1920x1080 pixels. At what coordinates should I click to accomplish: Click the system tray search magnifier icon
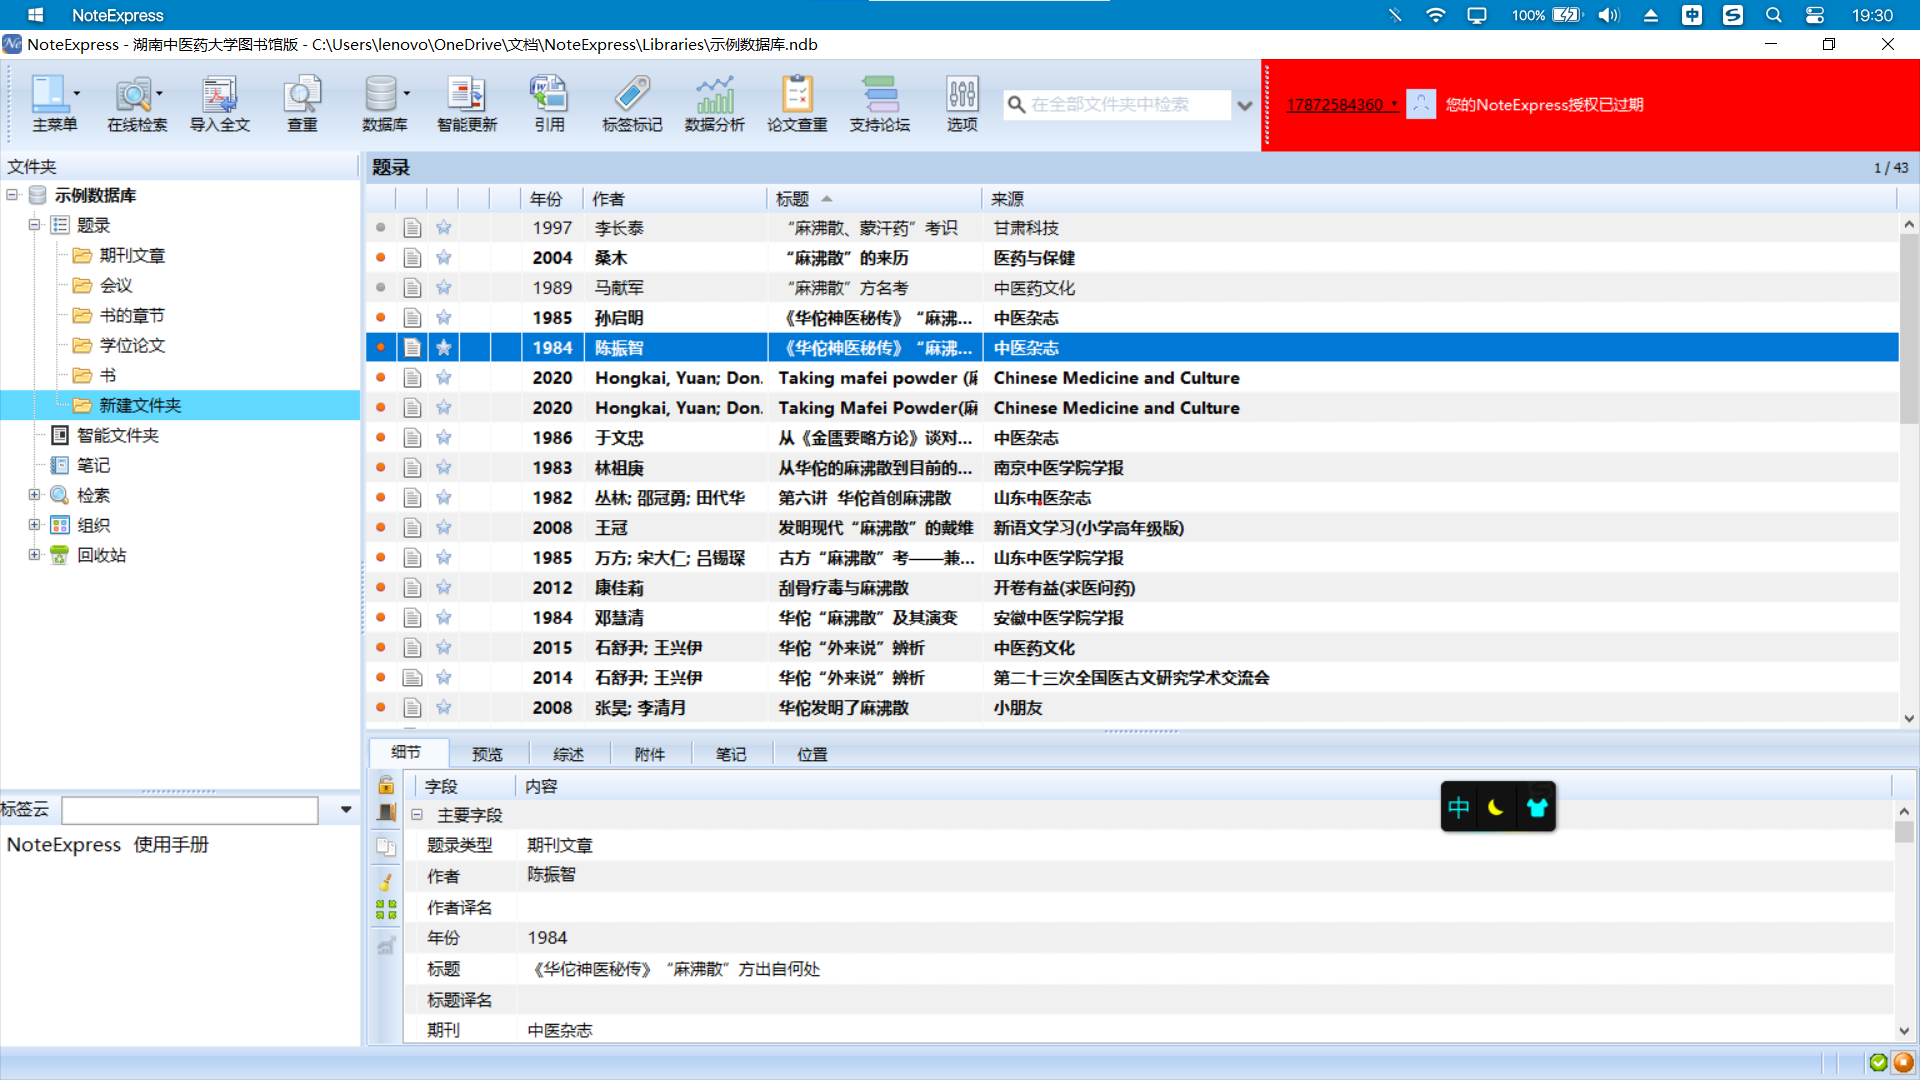1774,15
